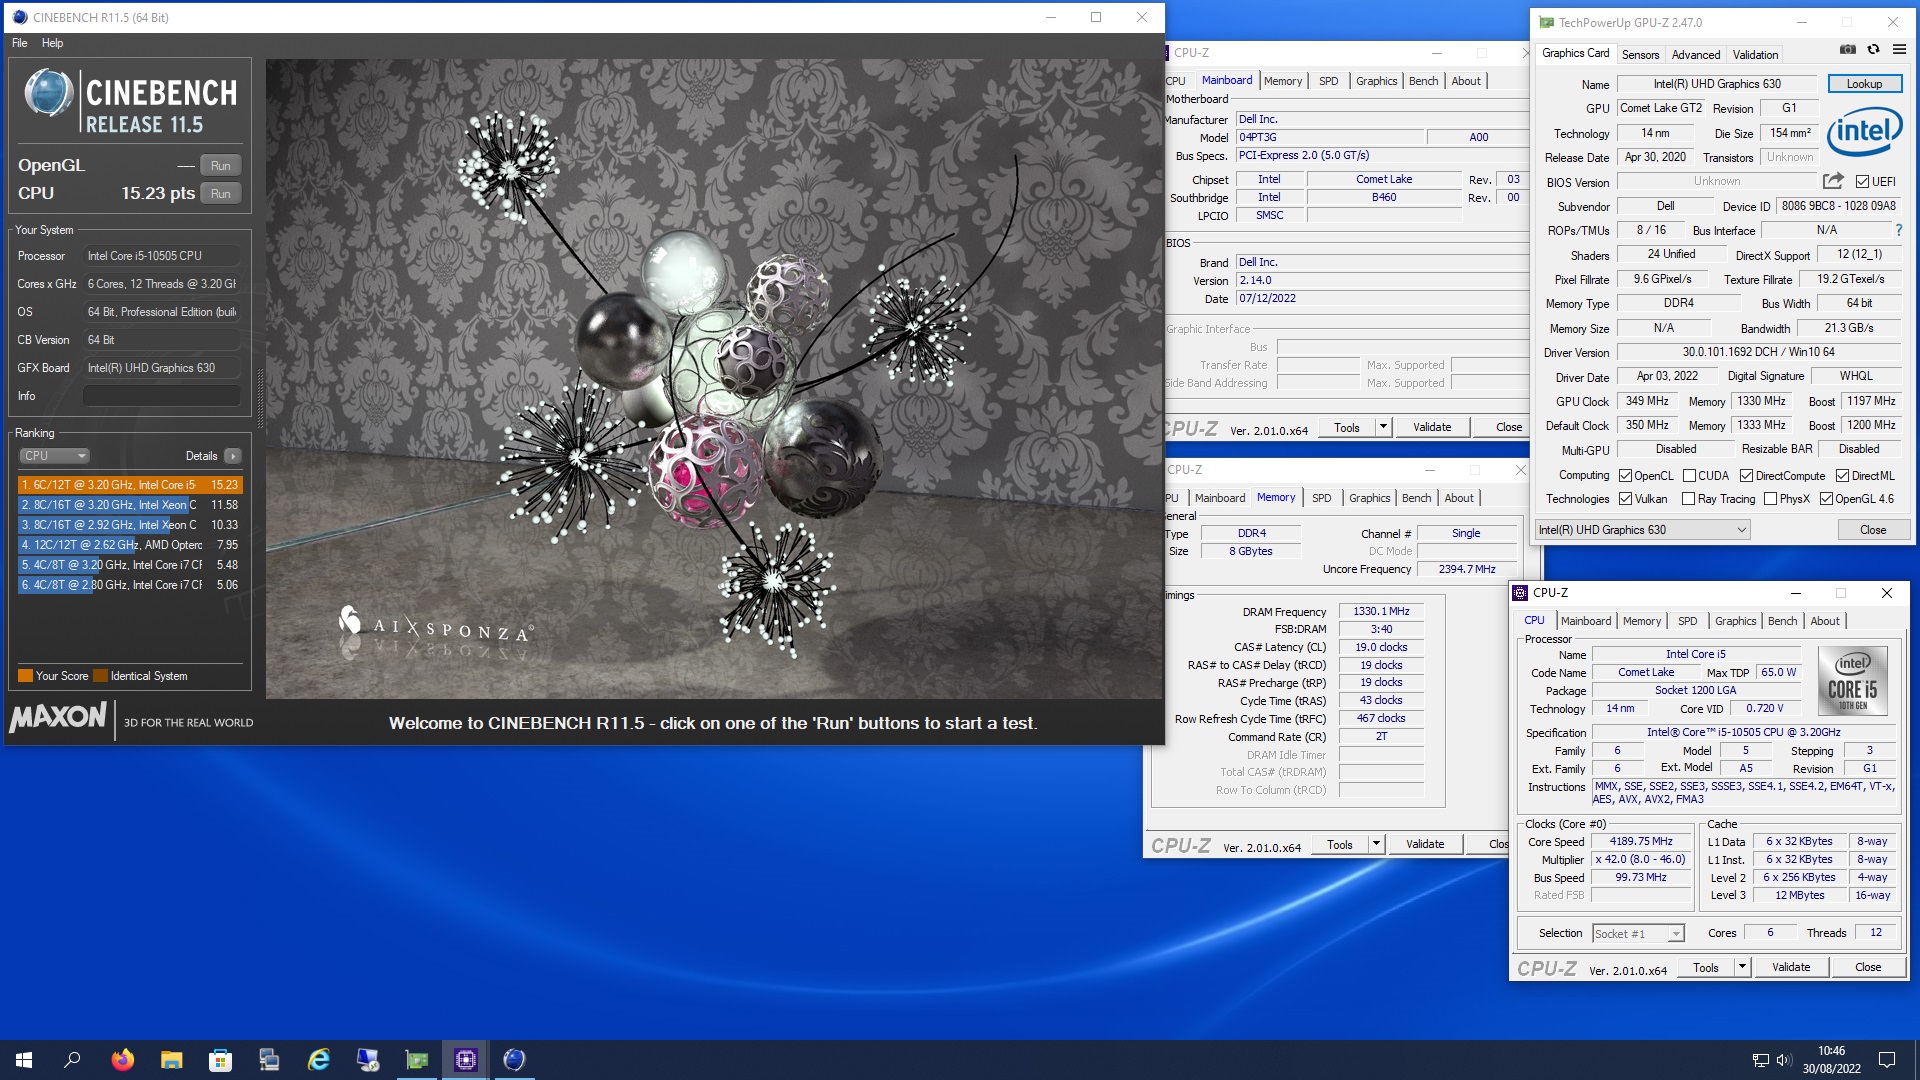This screenshot has width=1920, height=1080.
Task: Select the 8C/16T 3.20 GHz Xeon ranking row
Action: [x=130, y=505]
